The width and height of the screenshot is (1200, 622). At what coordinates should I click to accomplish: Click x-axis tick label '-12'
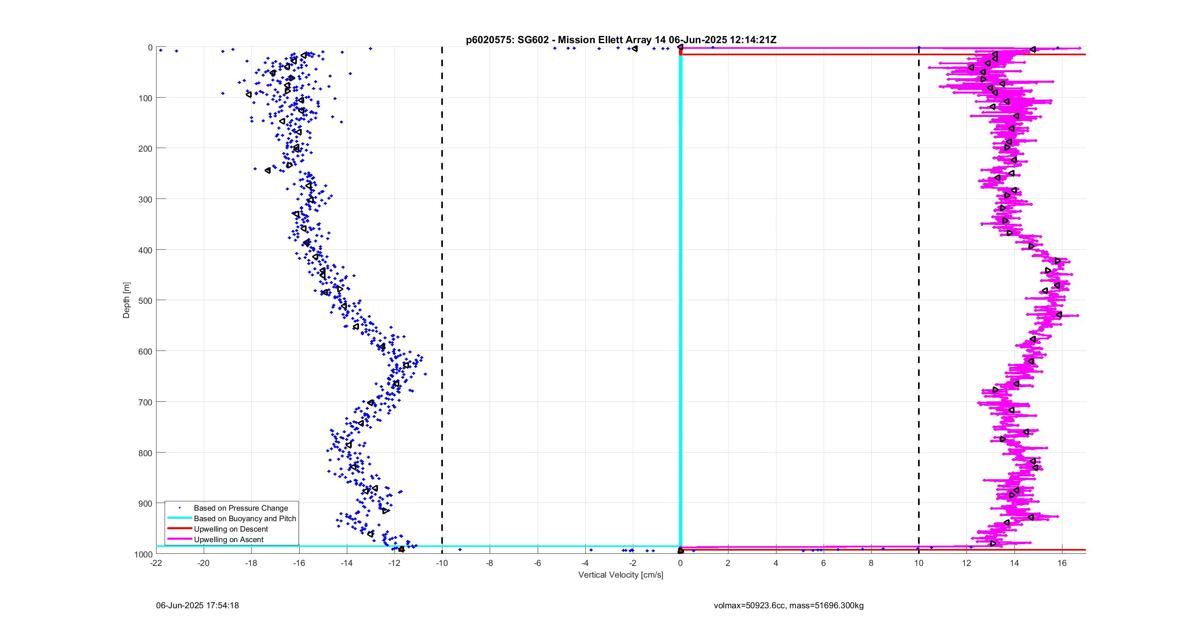(x=394, y=562)
